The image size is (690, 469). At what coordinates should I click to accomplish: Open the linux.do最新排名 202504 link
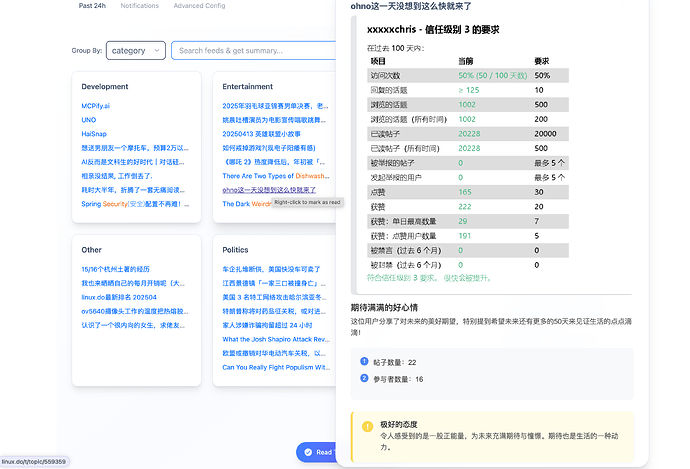tap(119, 297)
